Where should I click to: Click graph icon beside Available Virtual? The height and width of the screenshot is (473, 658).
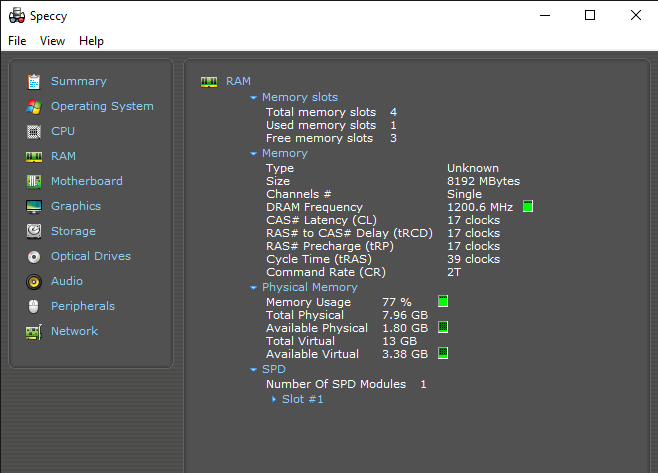[443, 353]
